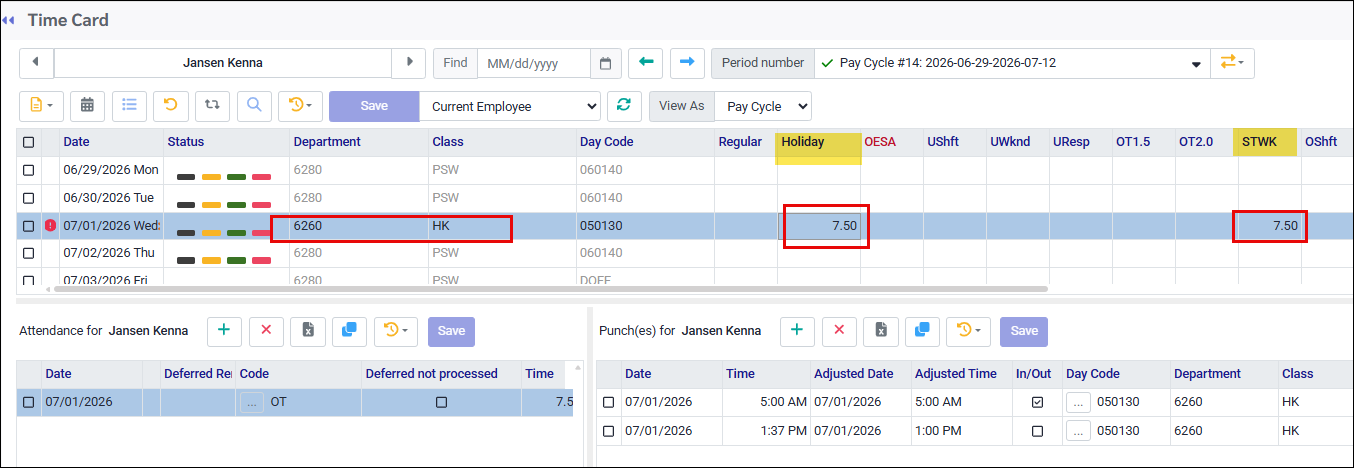
Task: Sort by the Date column header
Action: (x=110, y=142)
